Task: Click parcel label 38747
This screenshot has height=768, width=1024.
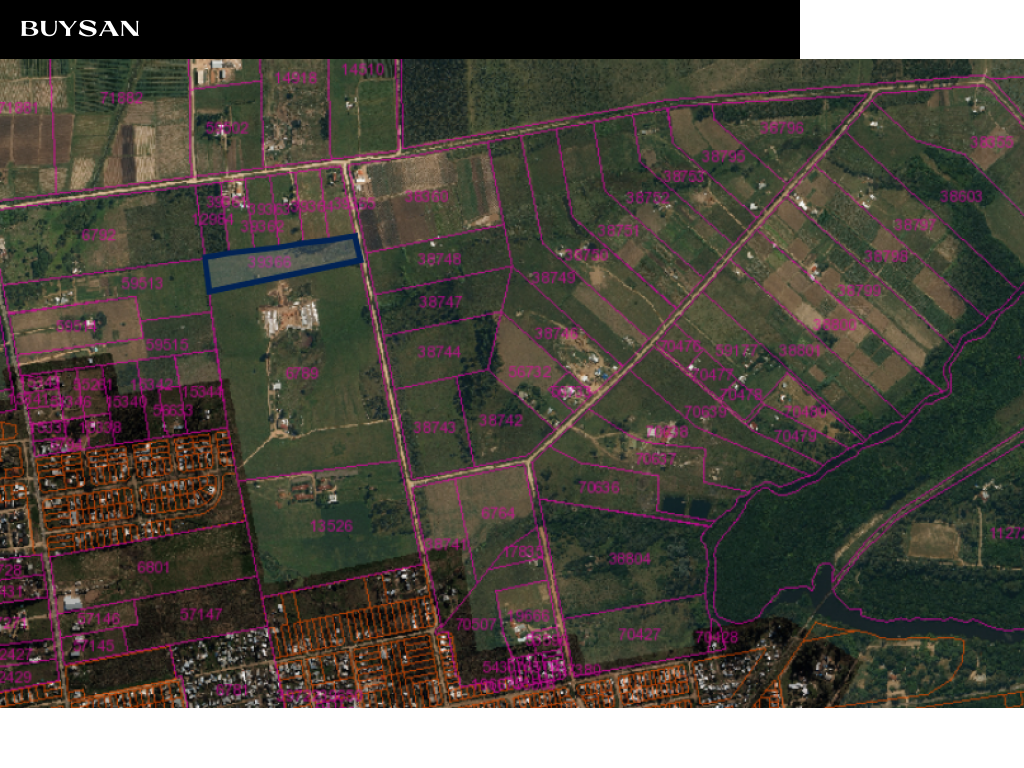Action: click(x=441, y=302)
